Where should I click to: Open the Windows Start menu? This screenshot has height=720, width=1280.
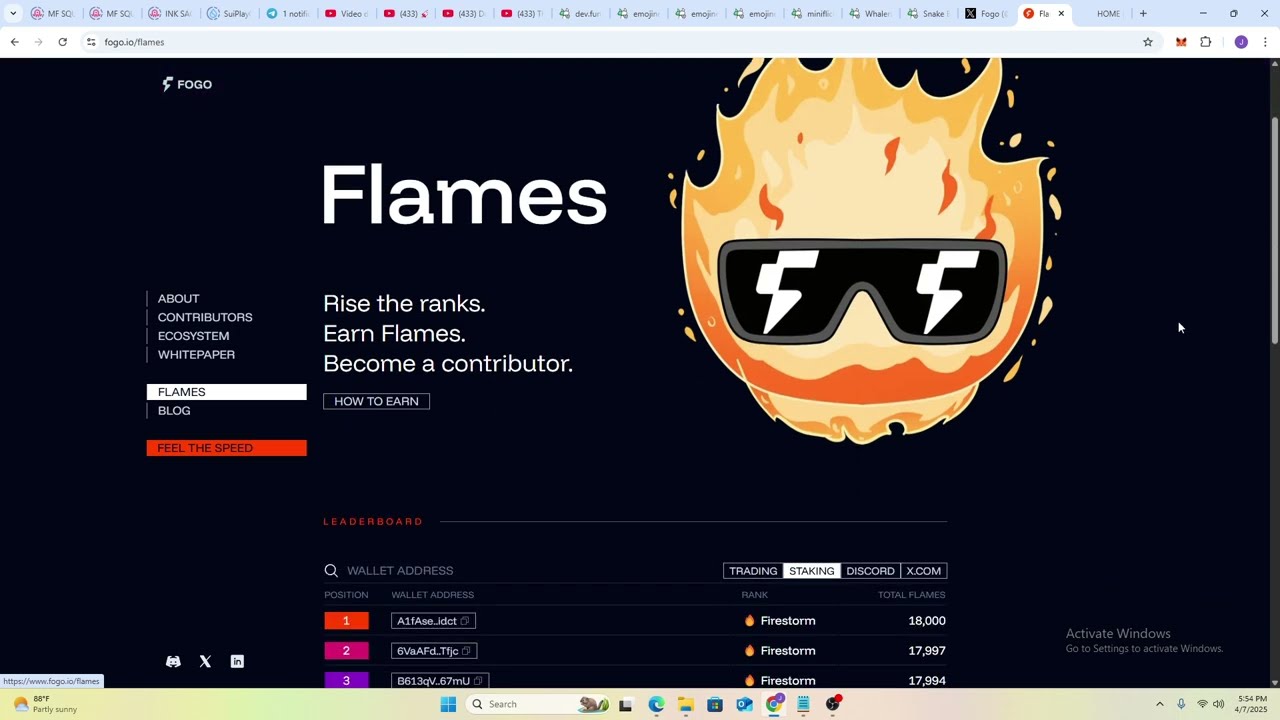(448, 704)
